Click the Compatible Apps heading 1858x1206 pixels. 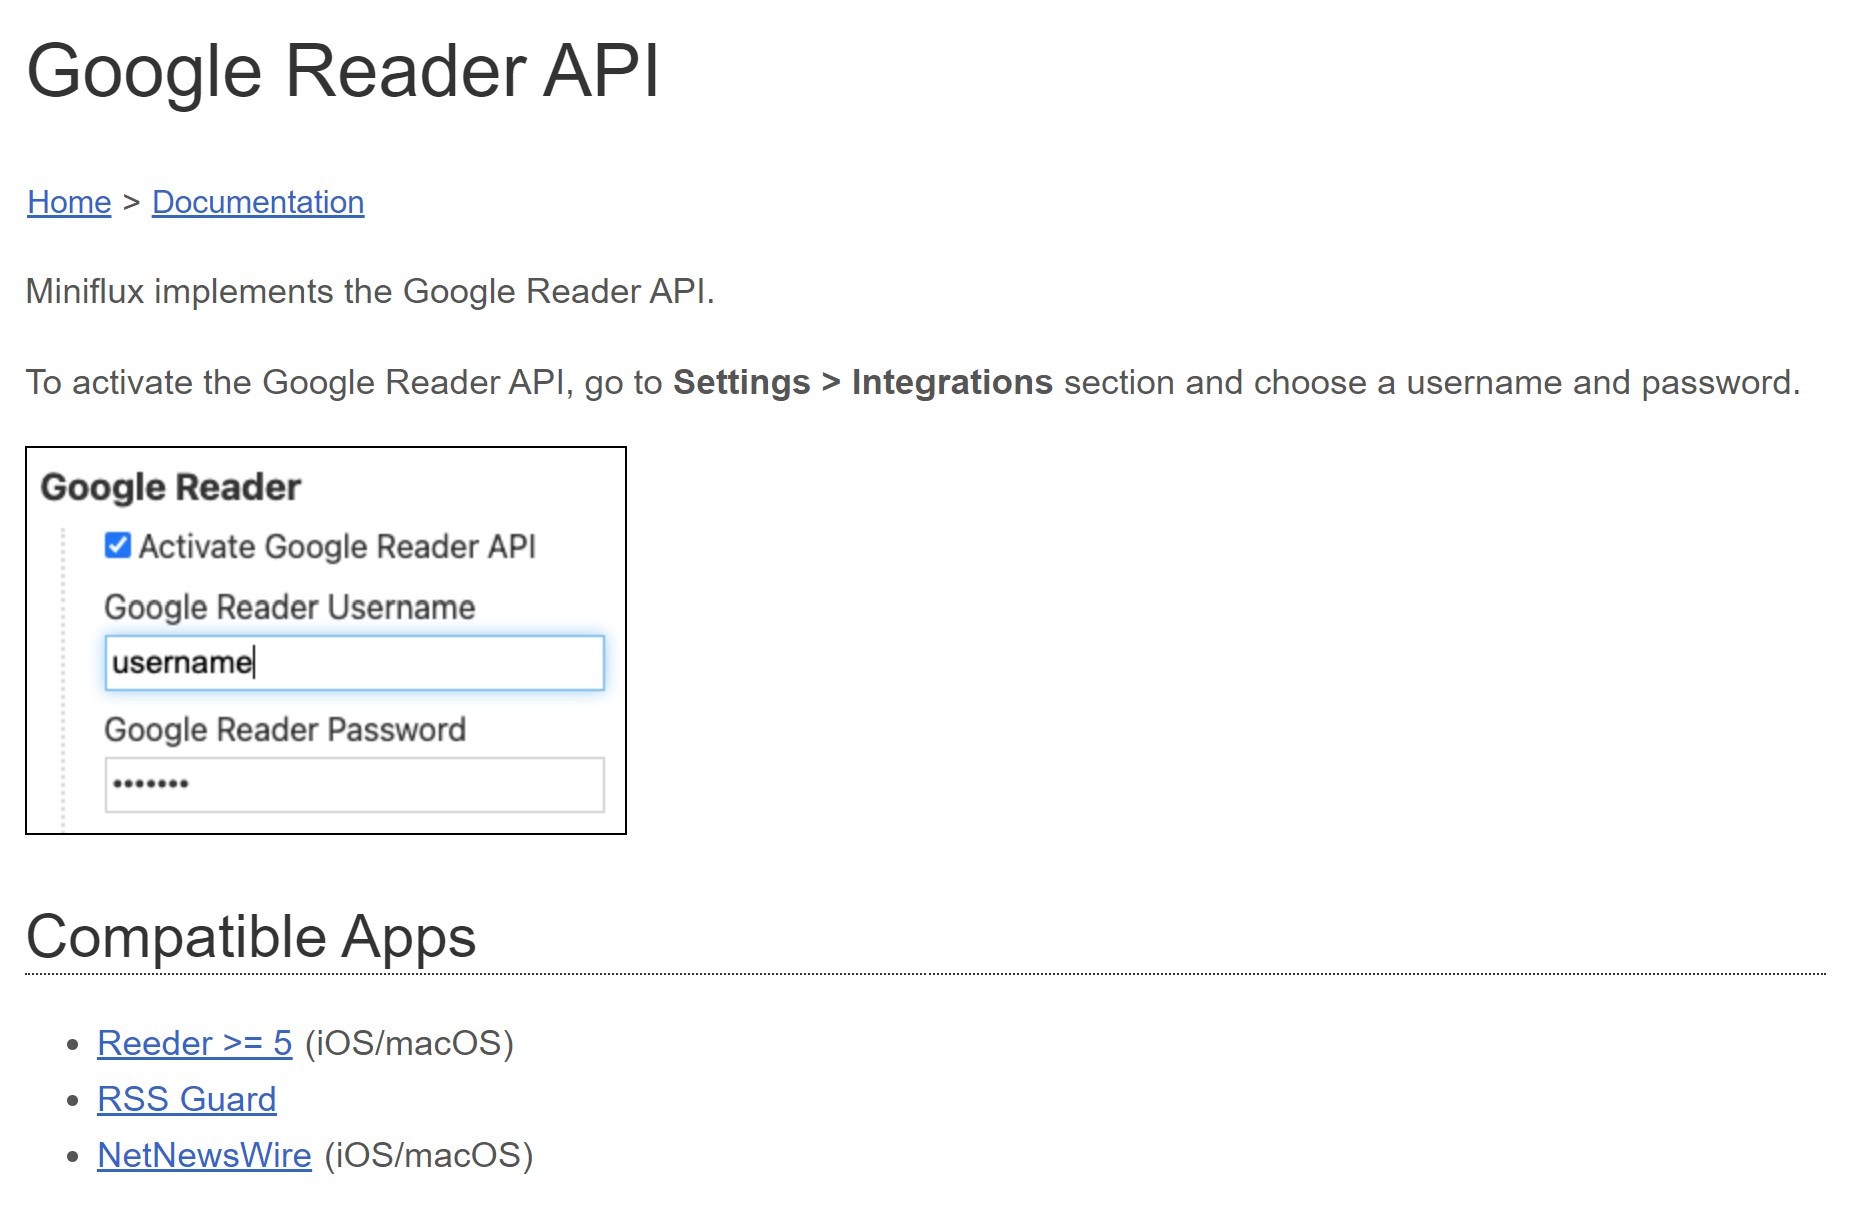click(x=251, y=937)
